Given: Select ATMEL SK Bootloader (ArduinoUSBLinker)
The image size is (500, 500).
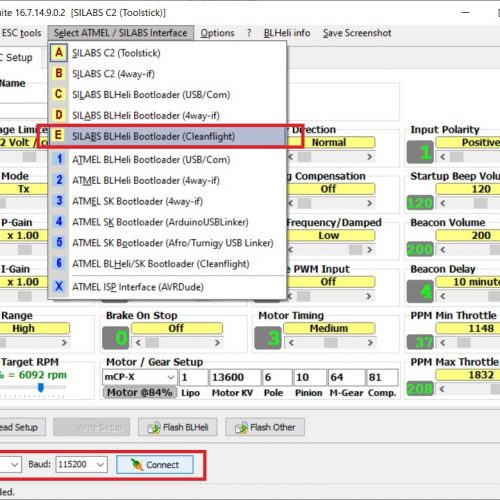Looking at the screenshot, I should pos(167,222).
